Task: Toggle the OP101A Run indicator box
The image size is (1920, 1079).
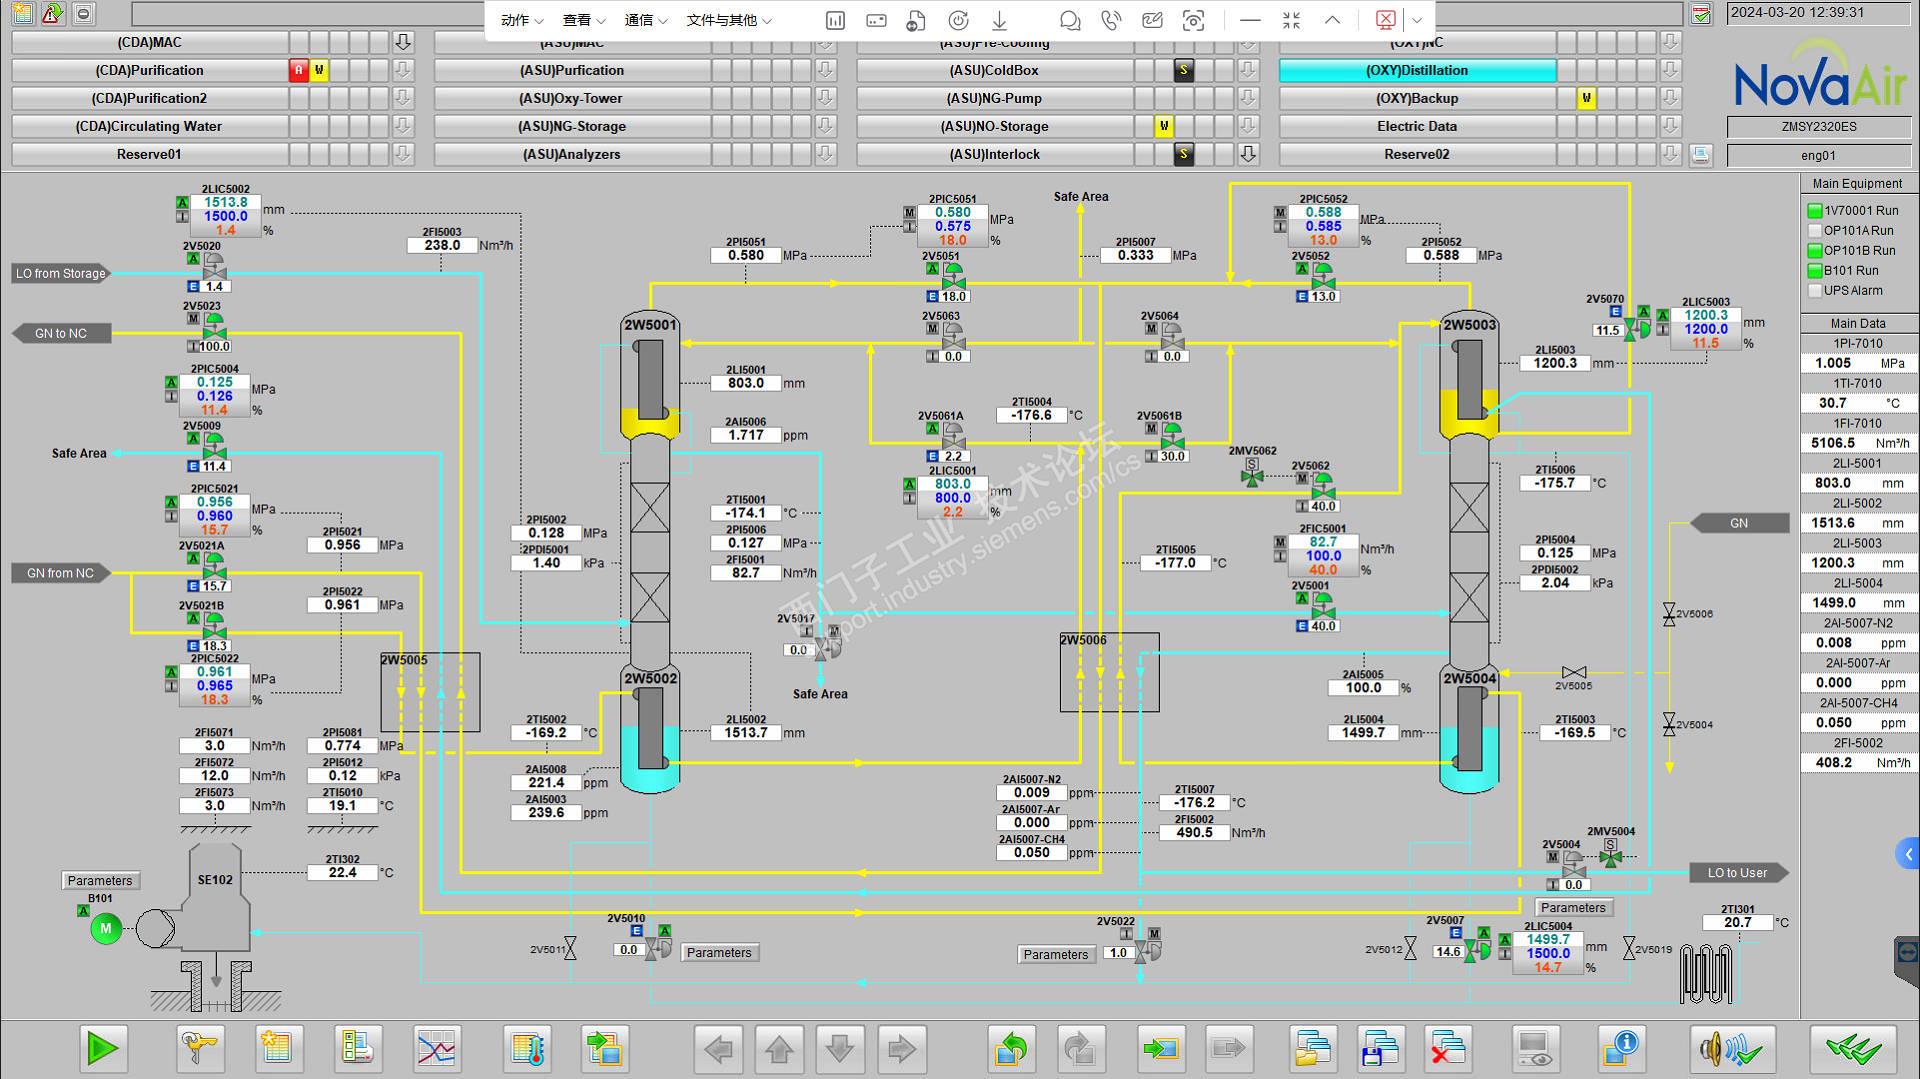Action: coord(1815,231)
